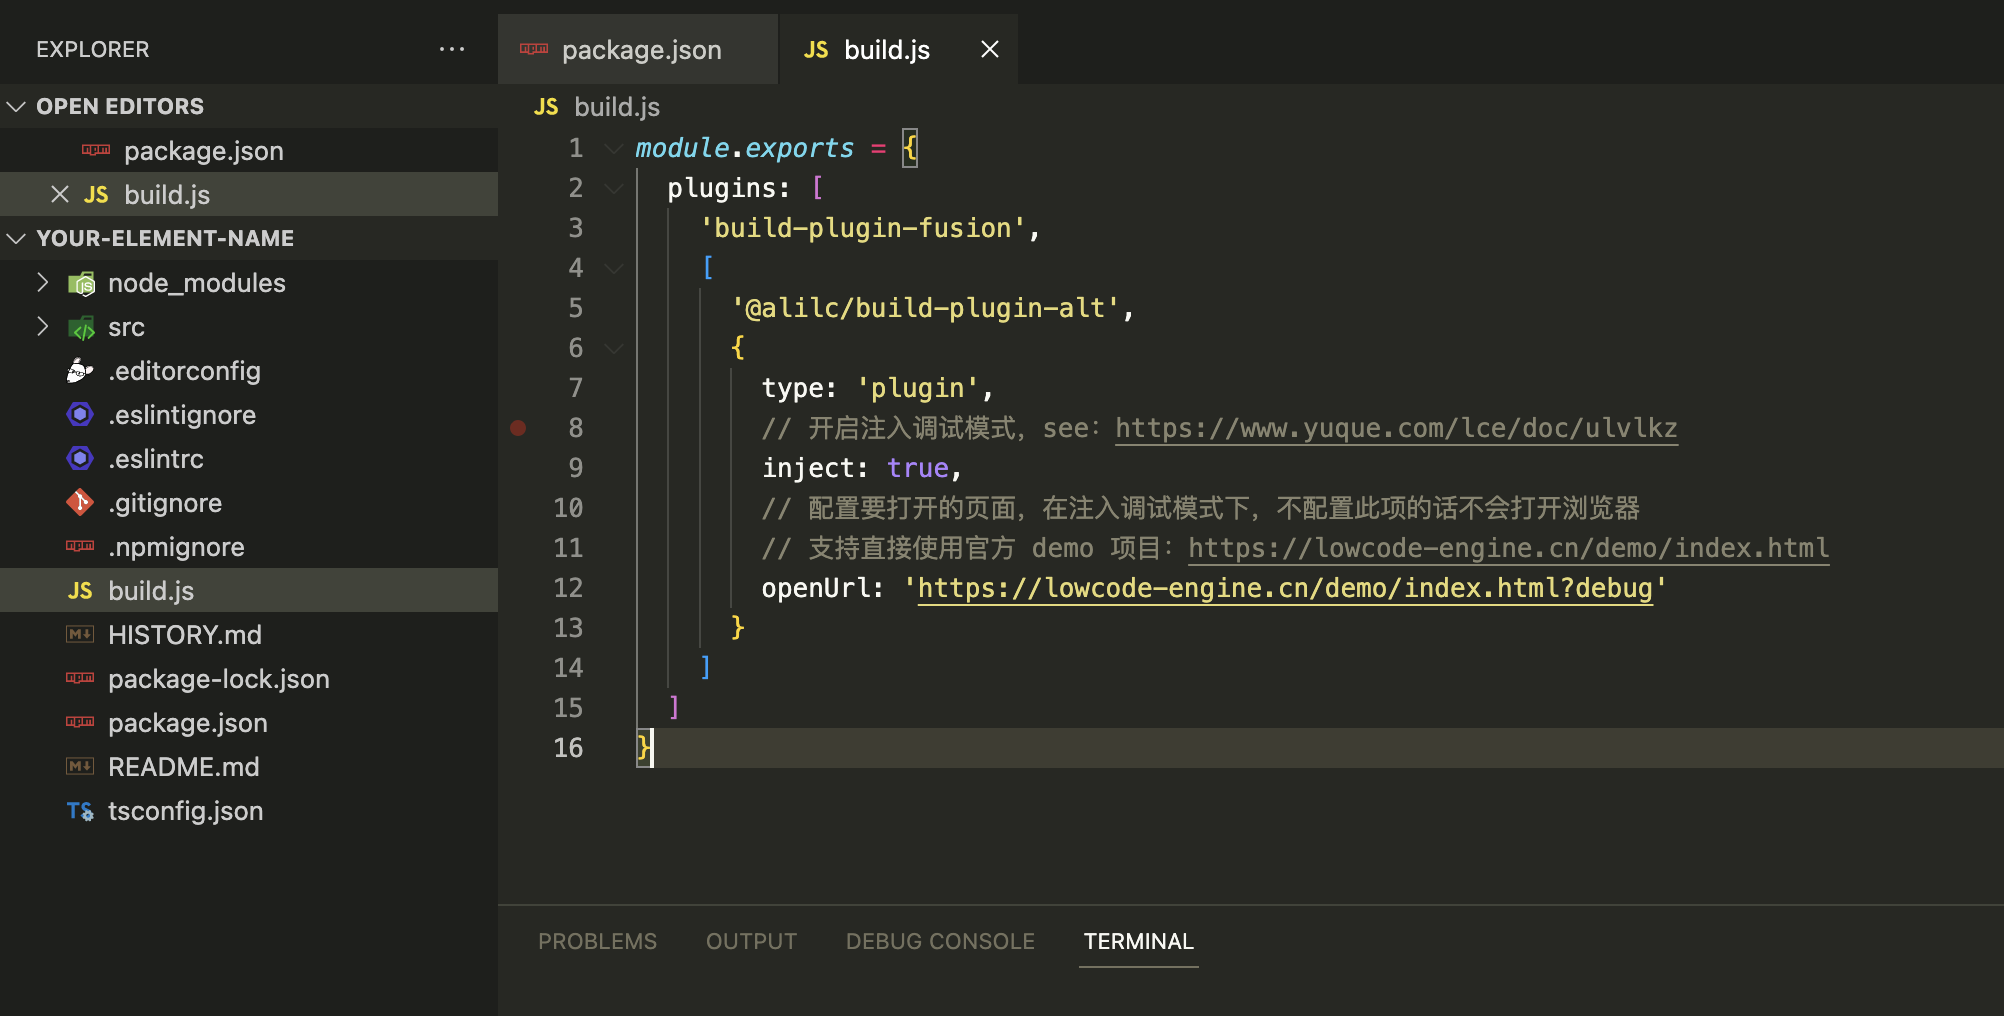The width and height of the screenshot is (2004, 1016).
Task: Toggle the breakpoint on line 8
Action: (518, 428)
